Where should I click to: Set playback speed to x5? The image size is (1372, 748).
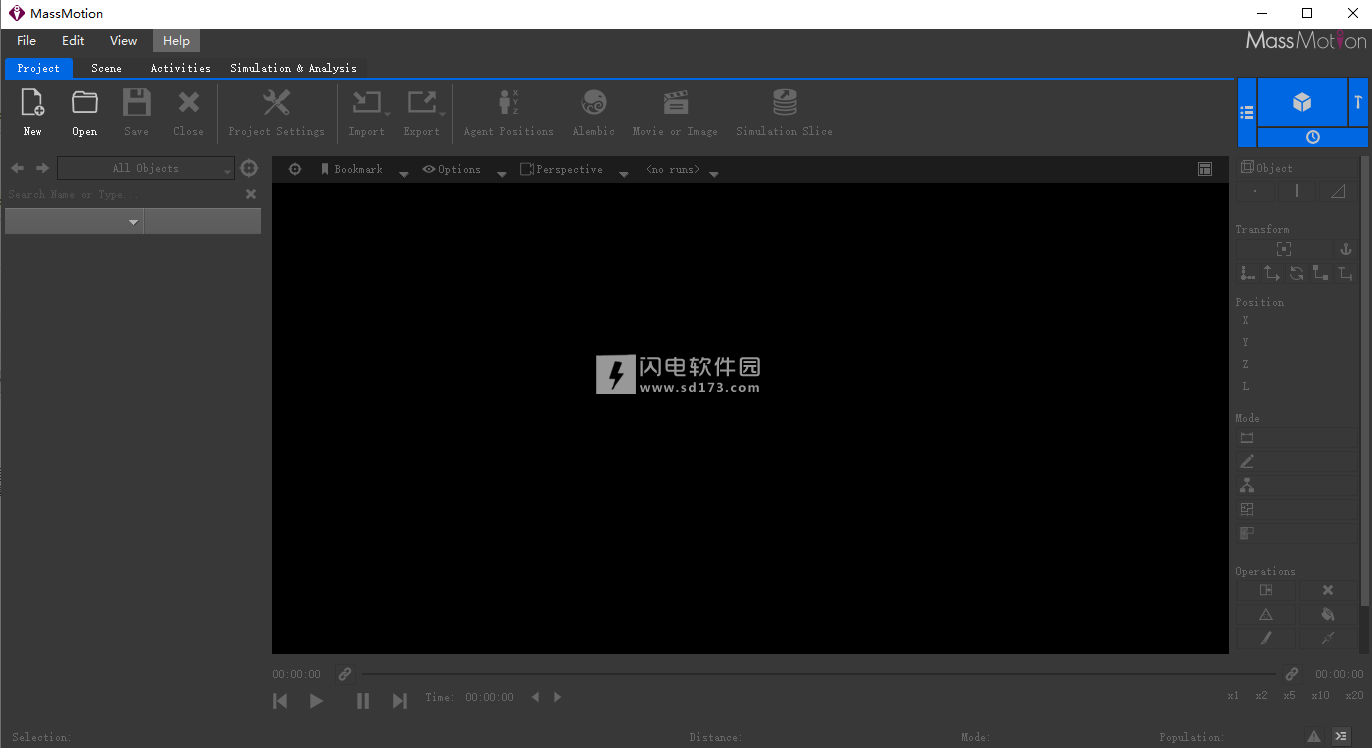tap(1290, 696)
